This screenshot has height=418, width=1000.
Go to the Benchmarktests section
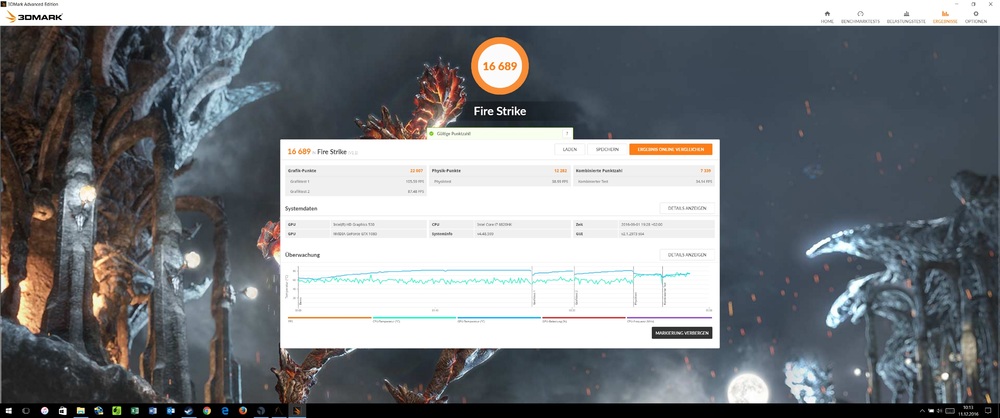pyautogui.click(x=860, y=16)
